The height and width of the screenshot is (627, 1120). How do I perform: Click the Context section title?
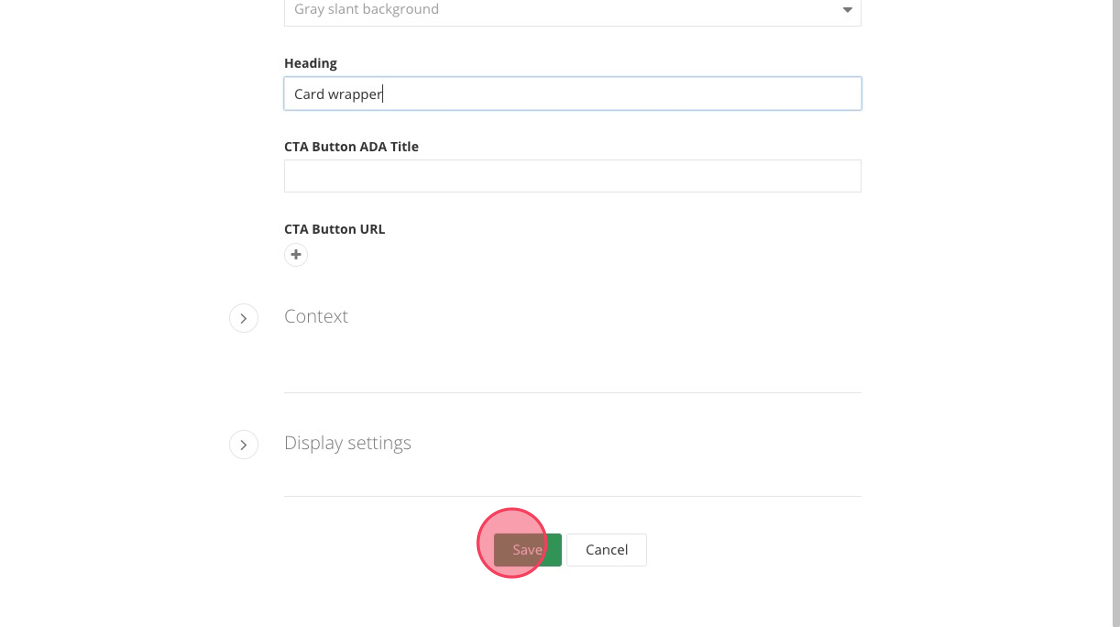(316, 316)
